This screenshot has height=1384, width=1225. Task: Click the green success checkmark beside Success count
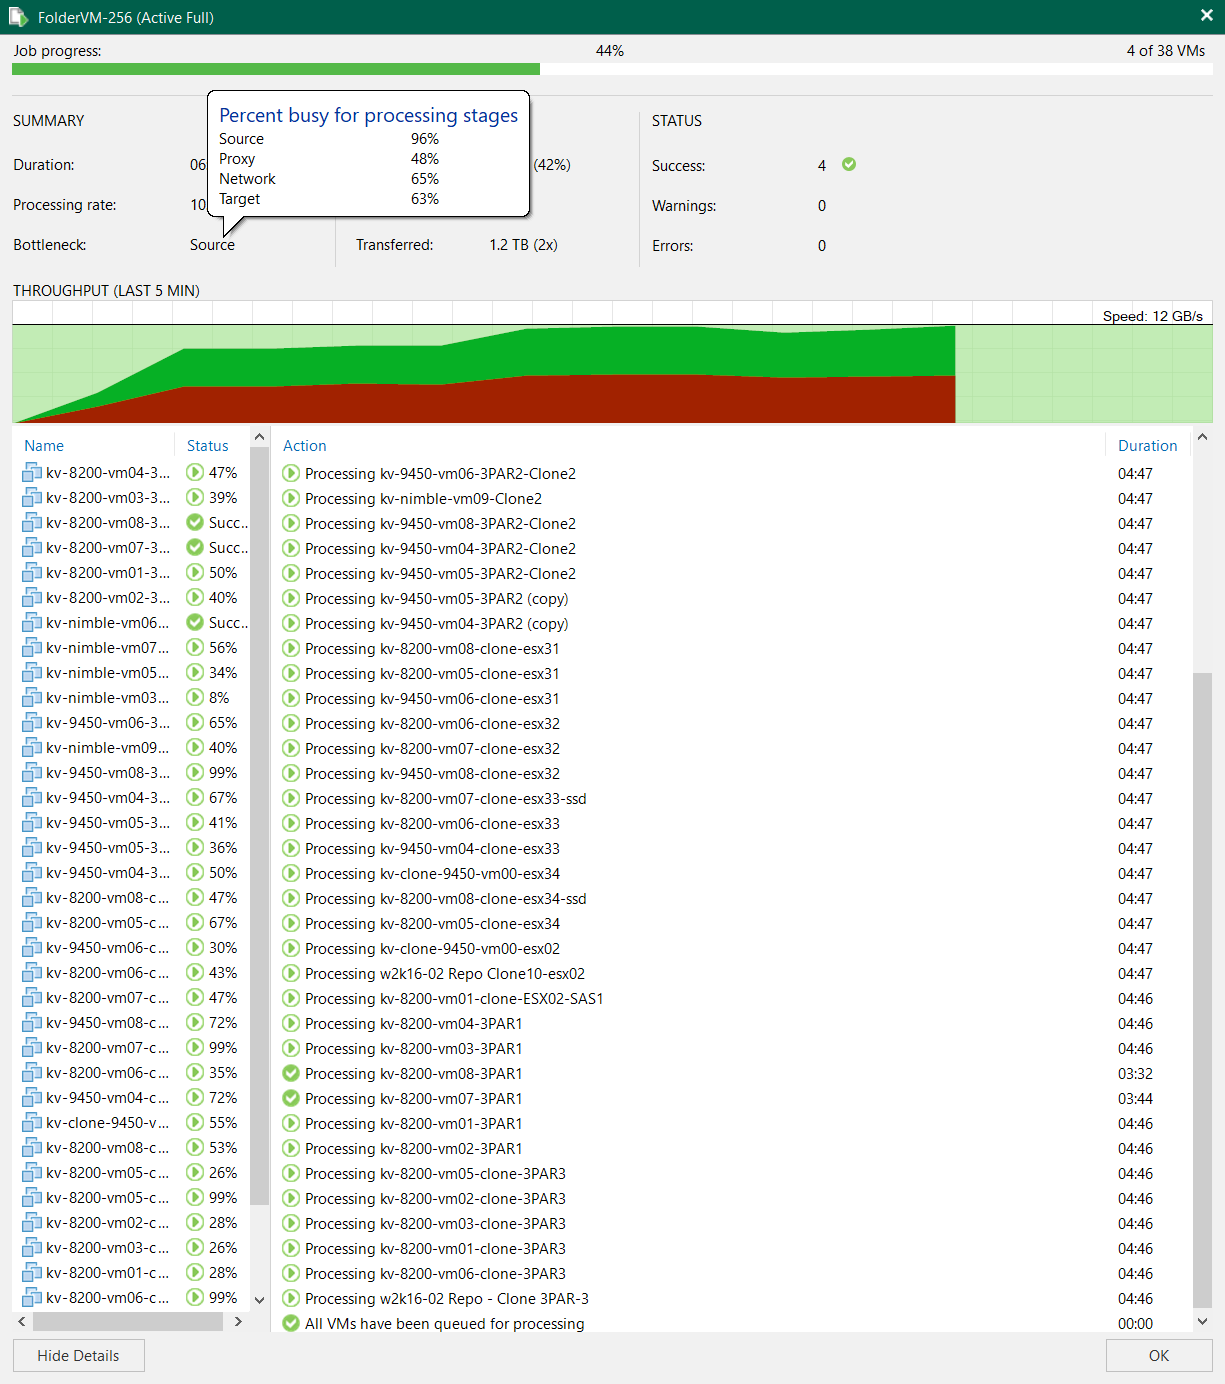(849, 165)
